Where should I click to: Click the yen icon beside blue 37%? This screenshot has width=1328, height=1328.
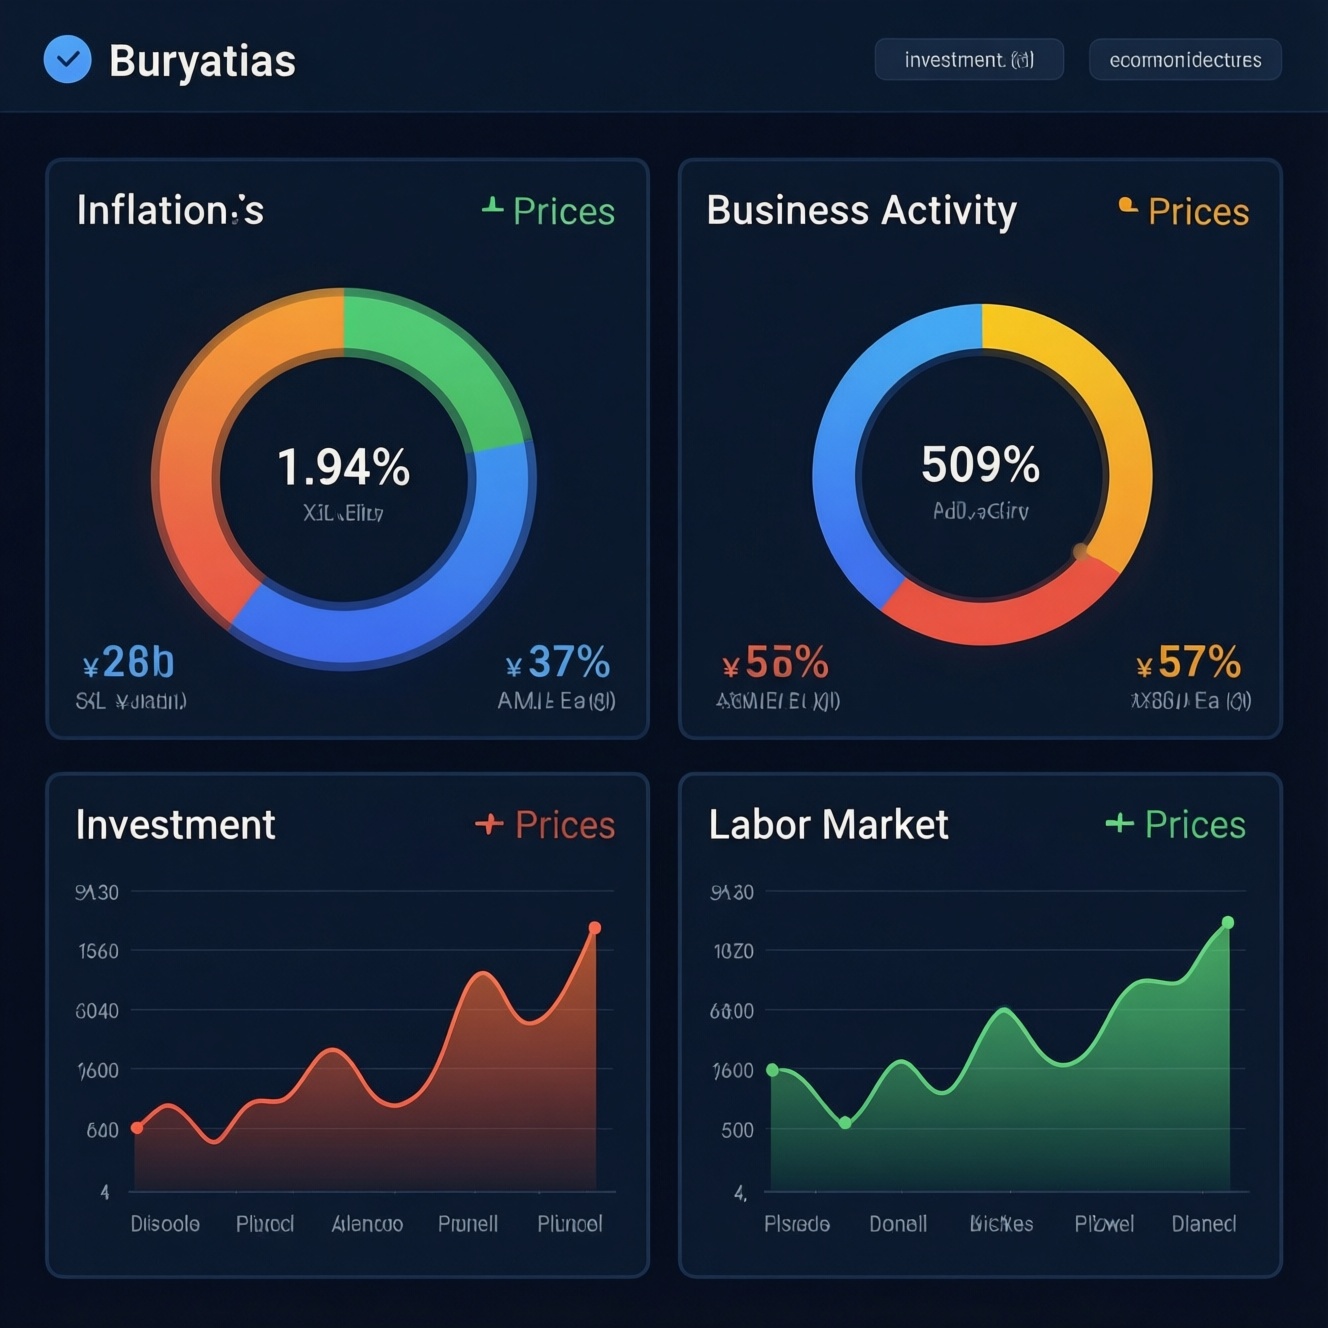514,667
